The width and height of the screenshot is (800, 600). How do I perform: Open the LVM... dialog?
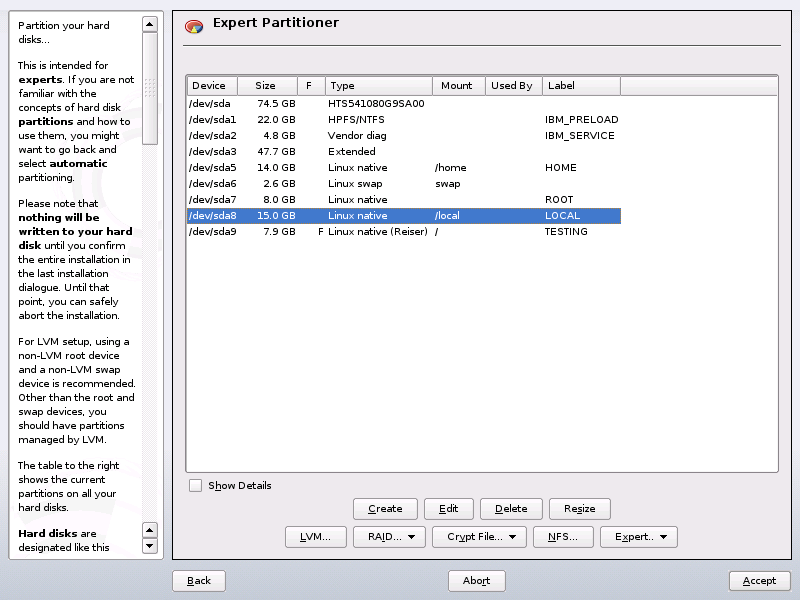316,537
